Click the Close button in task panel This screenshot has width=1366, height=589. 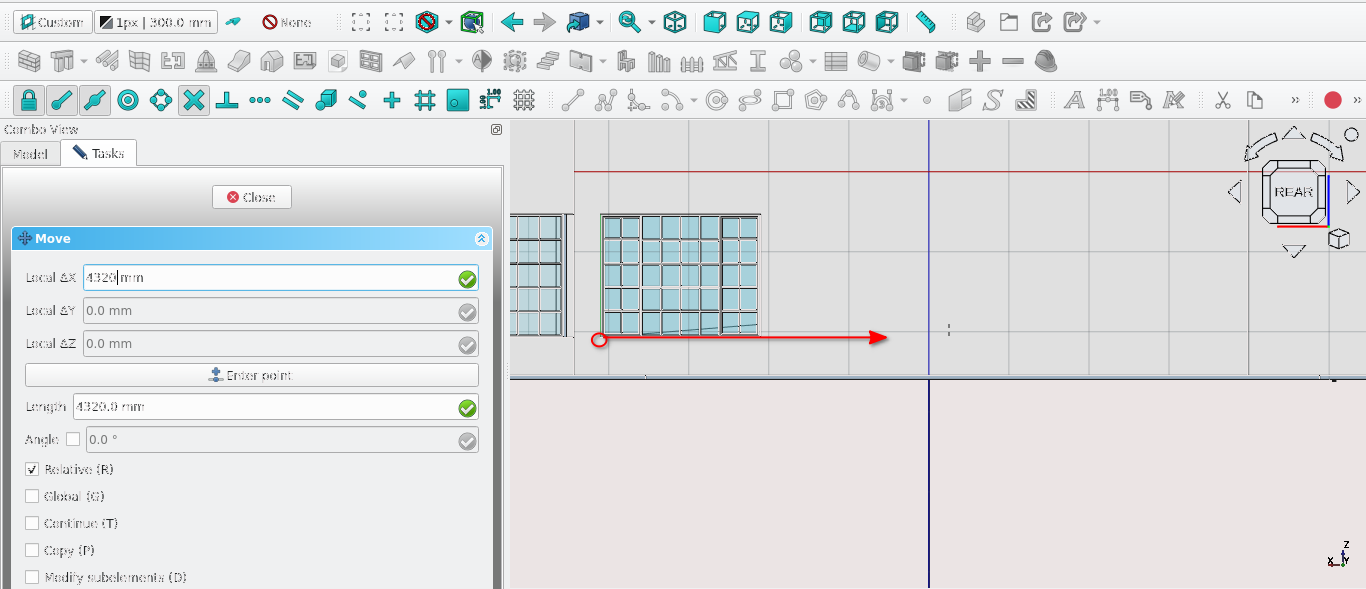tap(251, 197)
